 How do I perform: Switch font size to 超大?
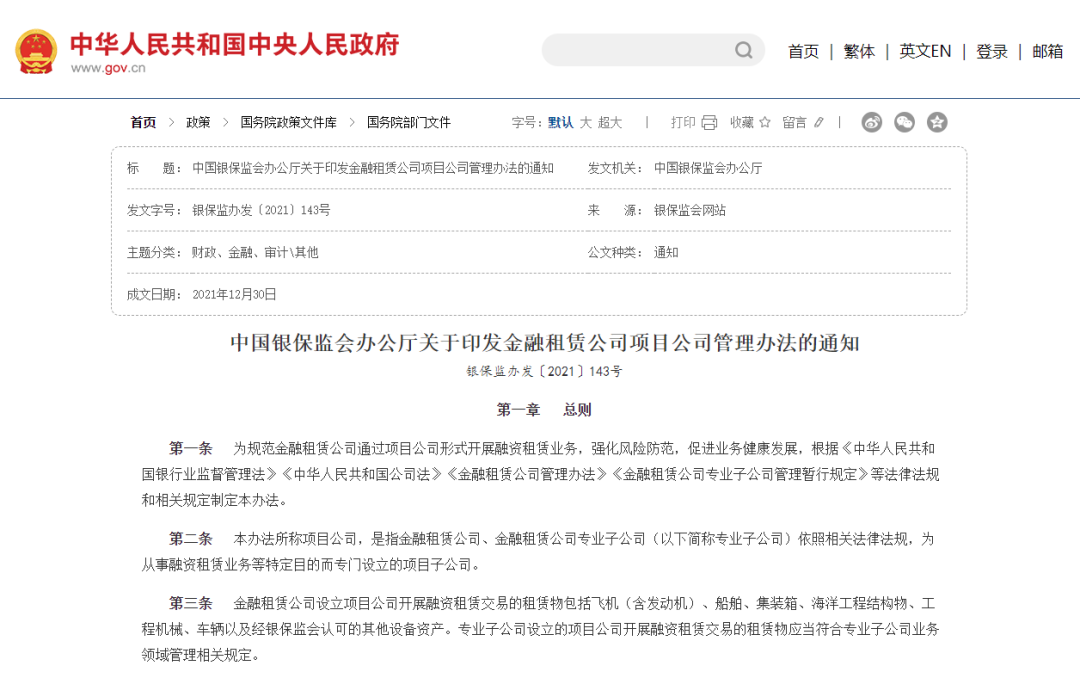pyautogui.click(x=610, y=122)
